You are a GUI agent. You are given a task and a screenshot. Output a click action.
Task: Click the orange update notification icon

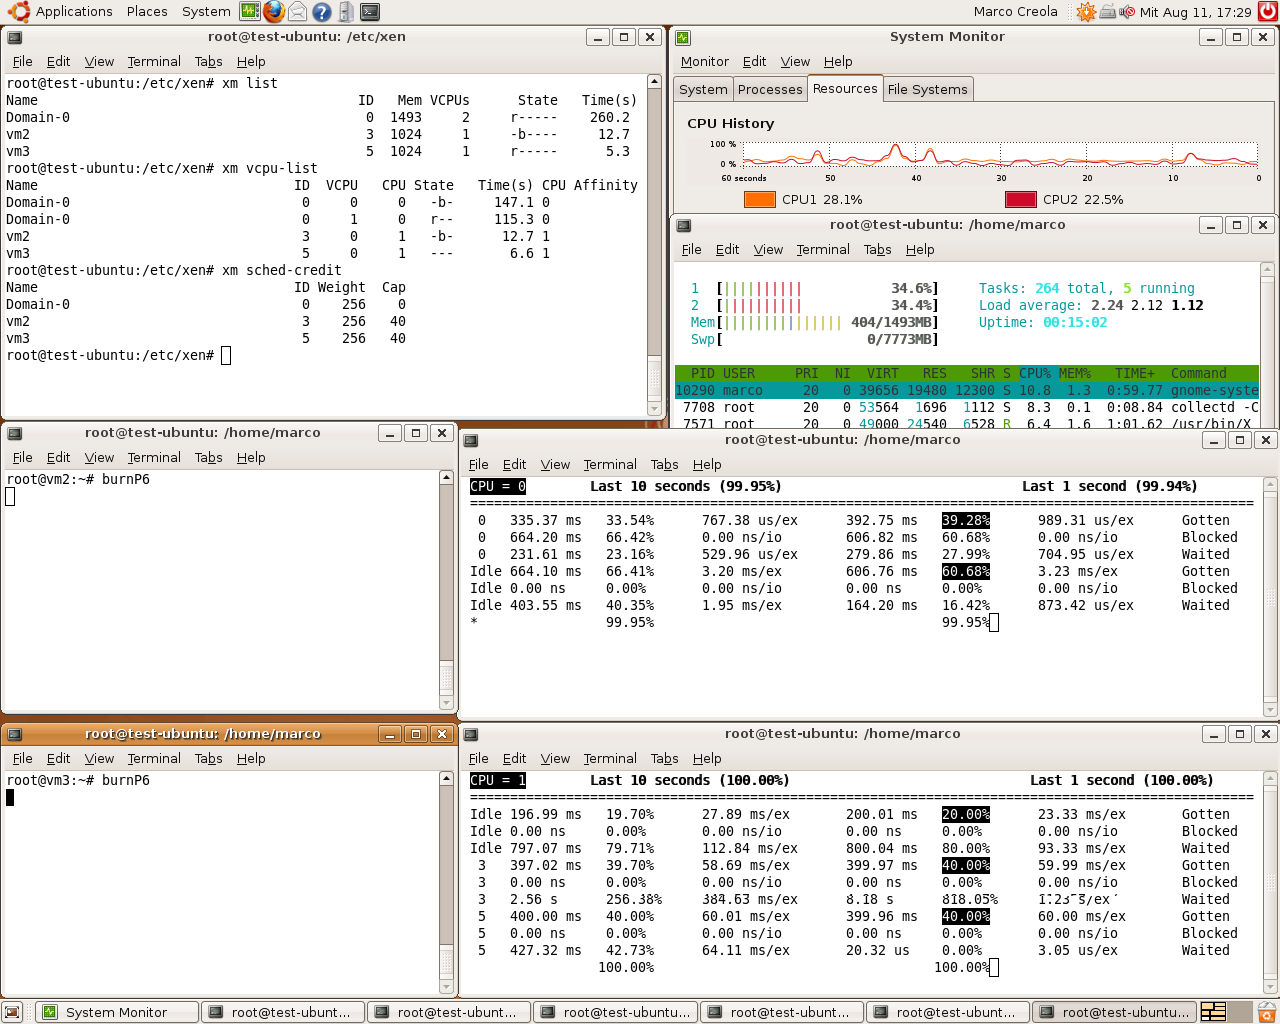click(1086, 12)
